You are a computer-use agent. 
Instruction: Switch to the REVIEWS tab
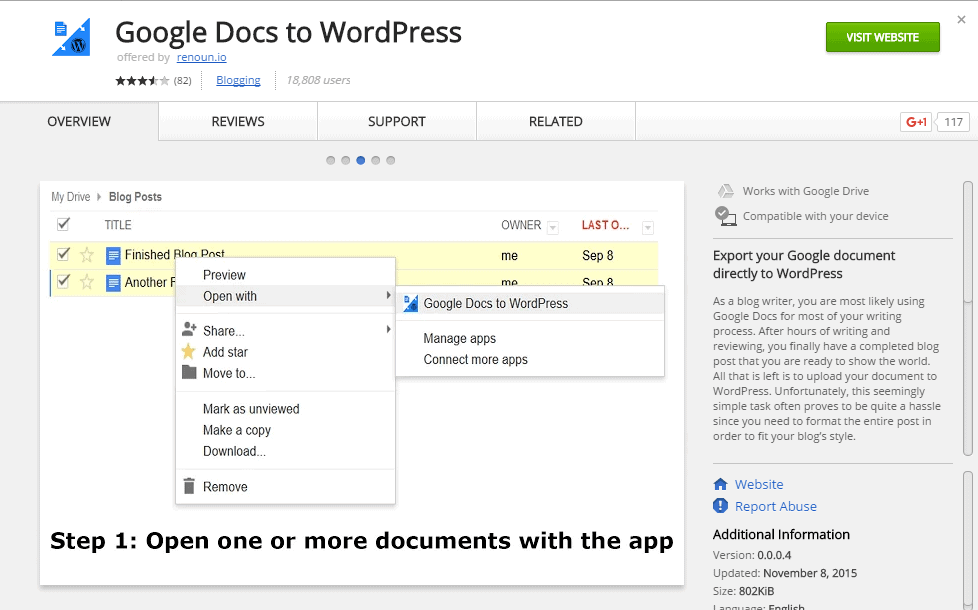pos(238,122)
